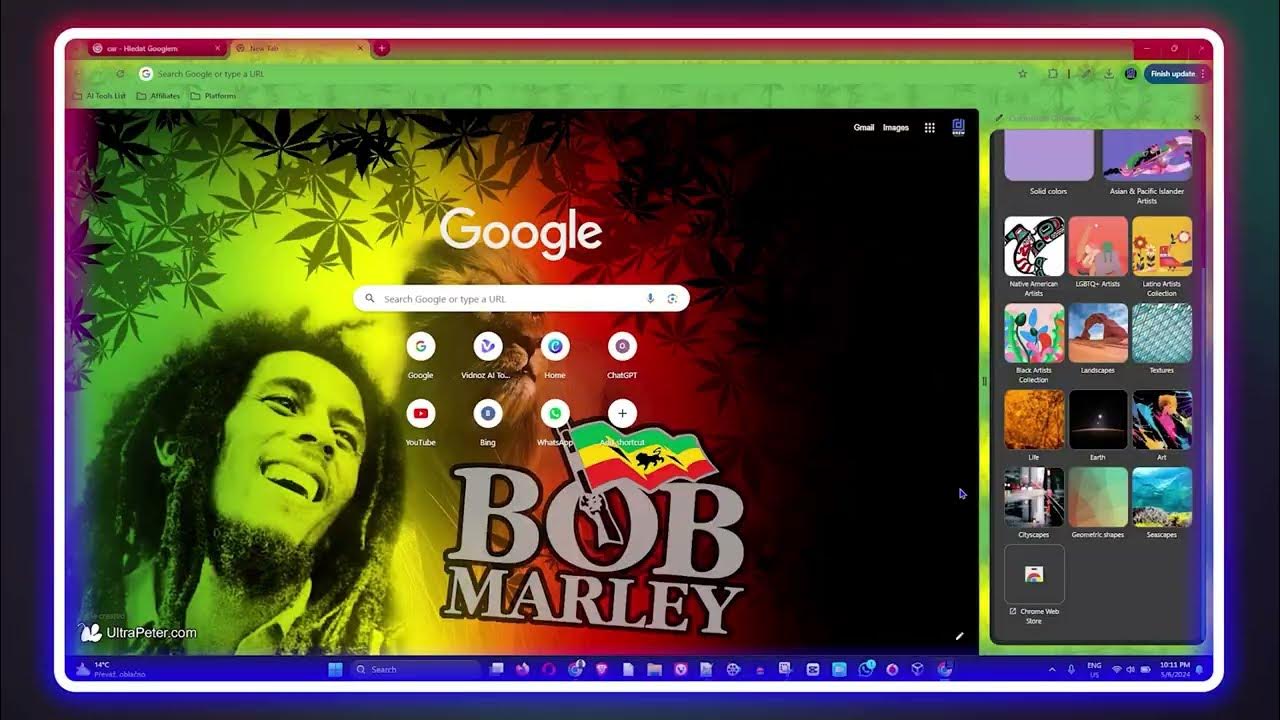The image size is (1280, 720).
Task: Click the side panel resize handle
Action: coord(984,381)
